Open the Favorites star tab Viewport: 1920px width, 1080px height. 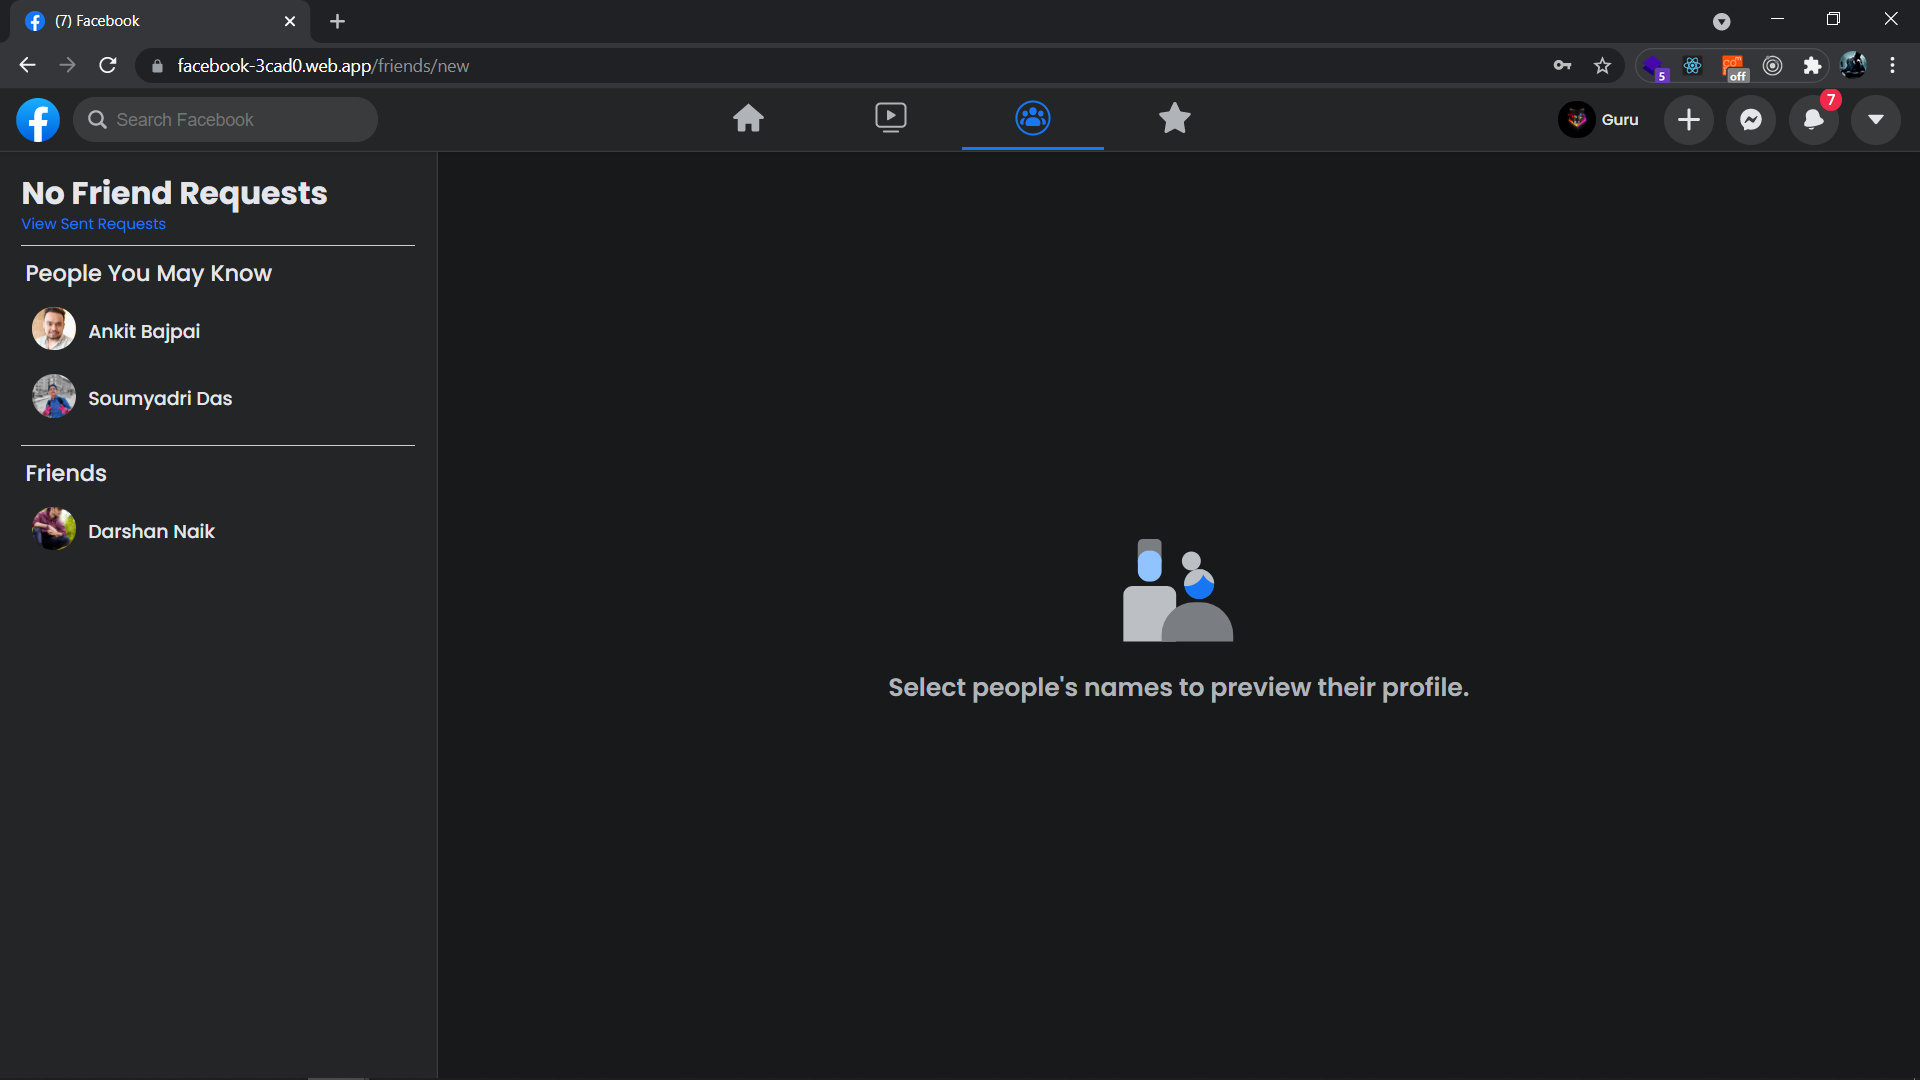(x=1174, y=119)
